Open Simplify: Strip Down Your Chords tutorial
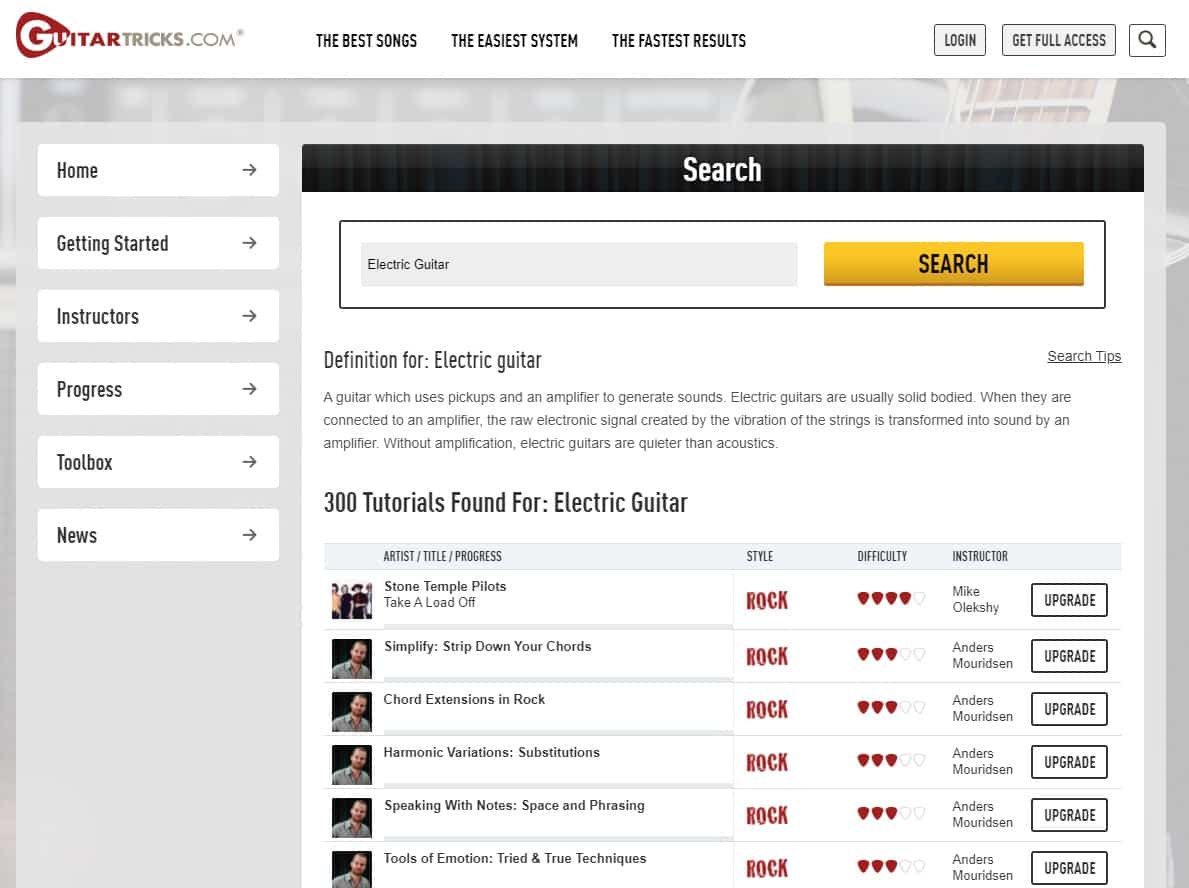This screenshot has height=888, width=1189. 488,646
